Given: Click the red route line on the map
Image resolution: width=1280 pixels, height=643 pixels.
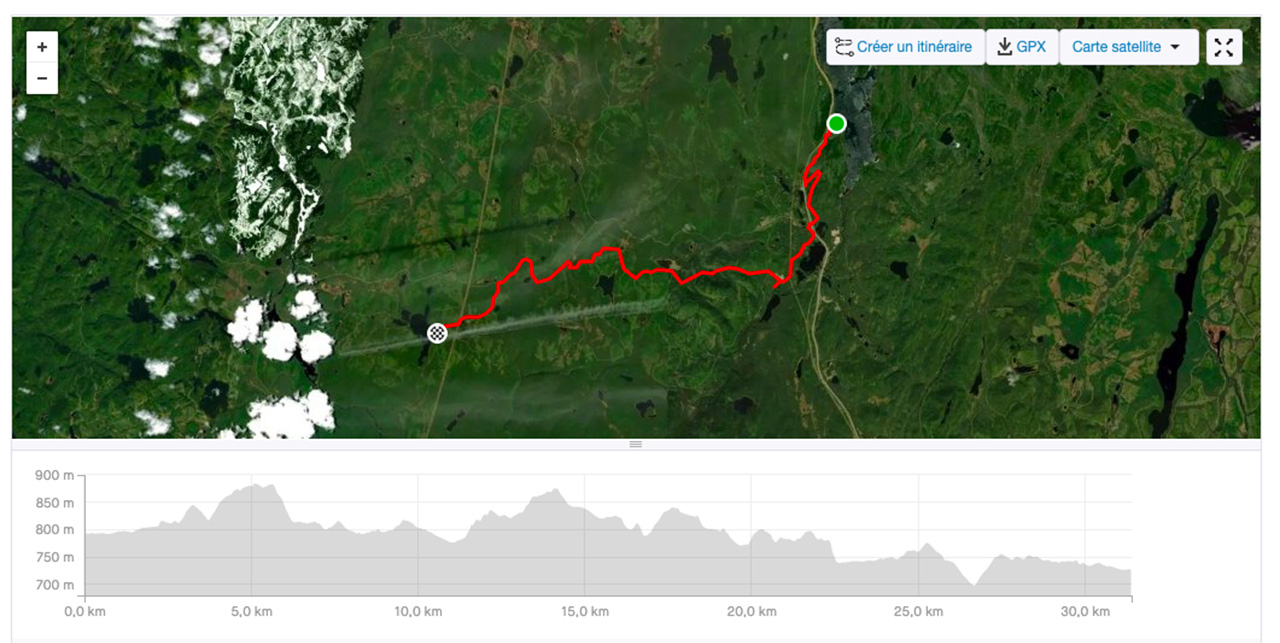Looking at the screenshot, I should pos(720,271).
